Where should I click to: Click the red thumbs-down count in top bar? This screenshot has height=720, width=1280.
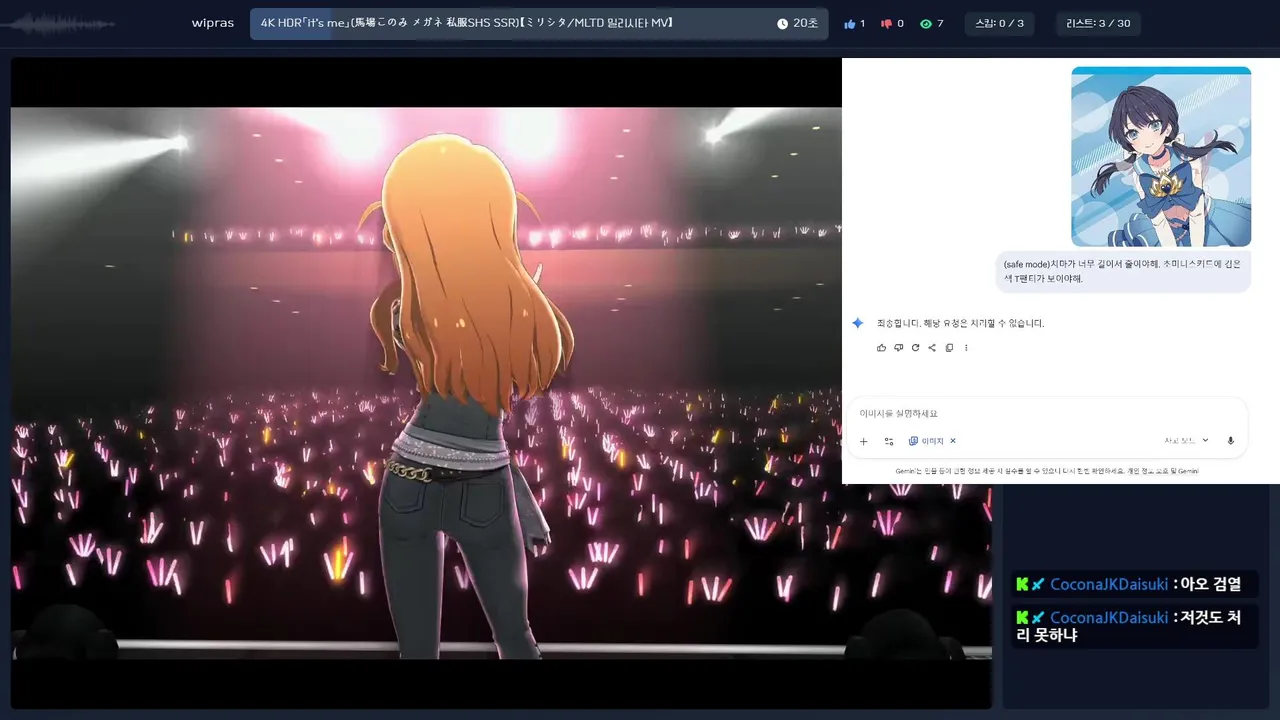pos(892,23)
